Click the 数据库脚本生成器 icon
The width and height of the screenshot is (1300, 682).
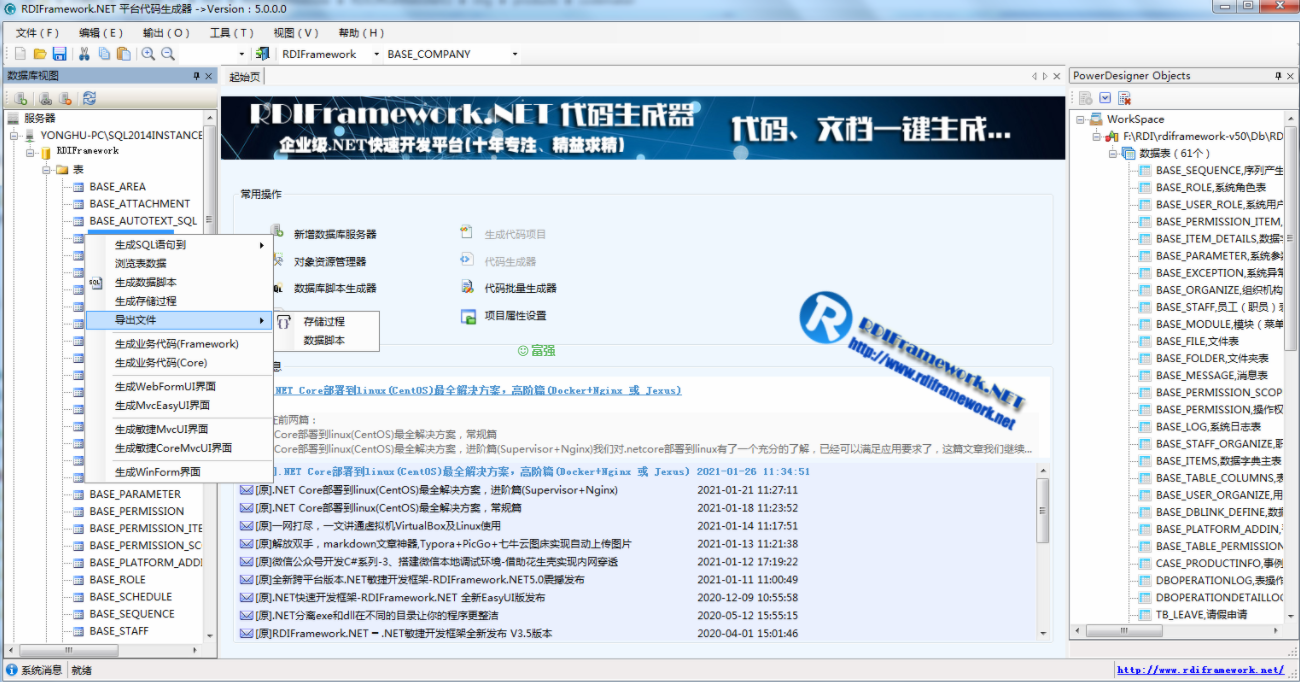point(277,287)
